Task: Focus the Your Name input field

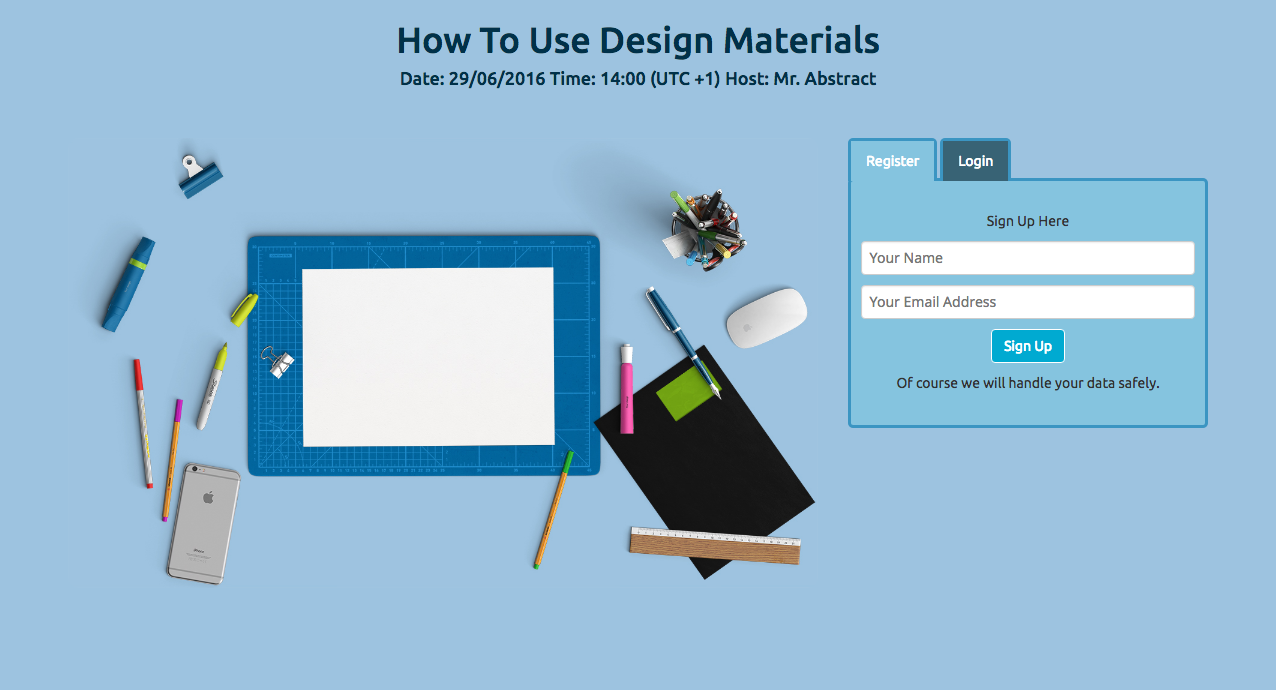Action: [1027, 258]
